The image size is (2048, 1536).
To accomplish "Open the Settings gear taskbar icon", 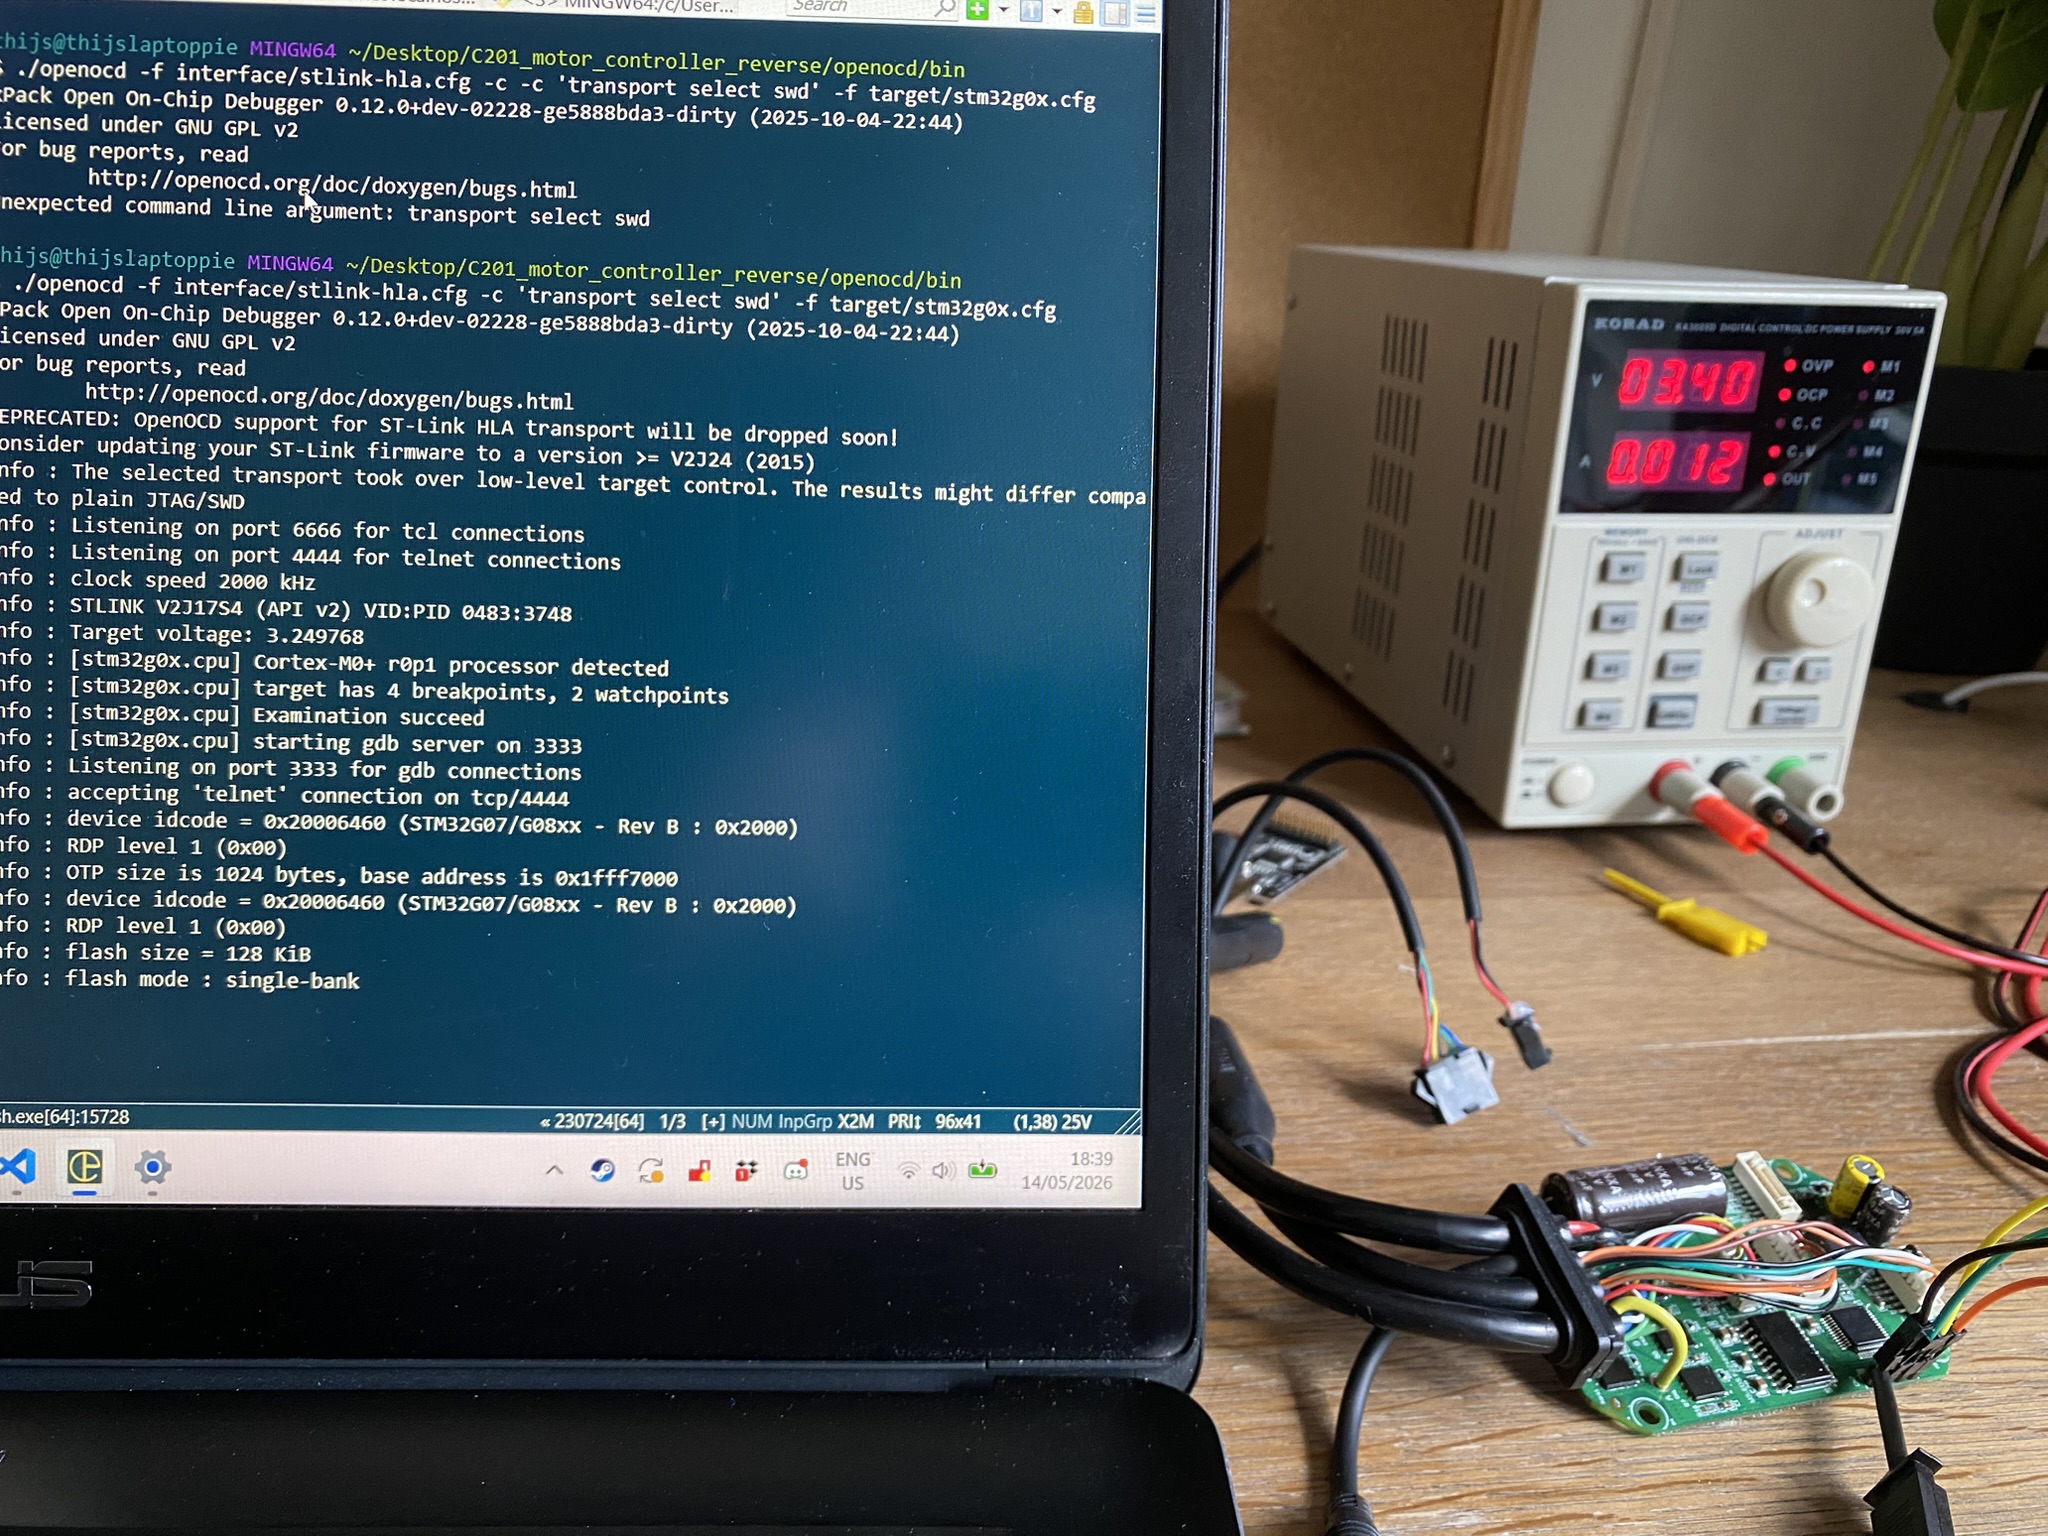I will pos(152,1168).
